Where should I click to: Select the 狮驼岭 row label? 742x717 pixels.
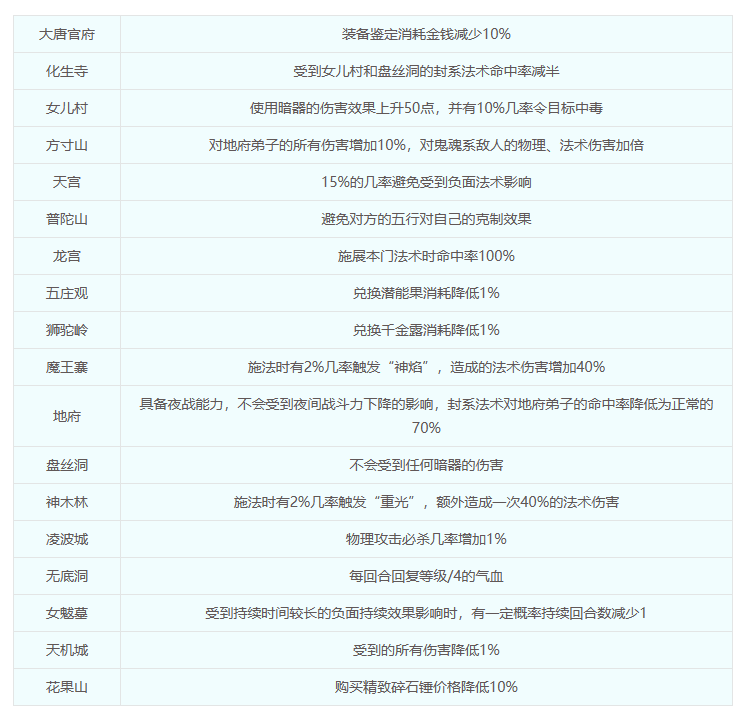pyautogui.click(x=67, y=330)
